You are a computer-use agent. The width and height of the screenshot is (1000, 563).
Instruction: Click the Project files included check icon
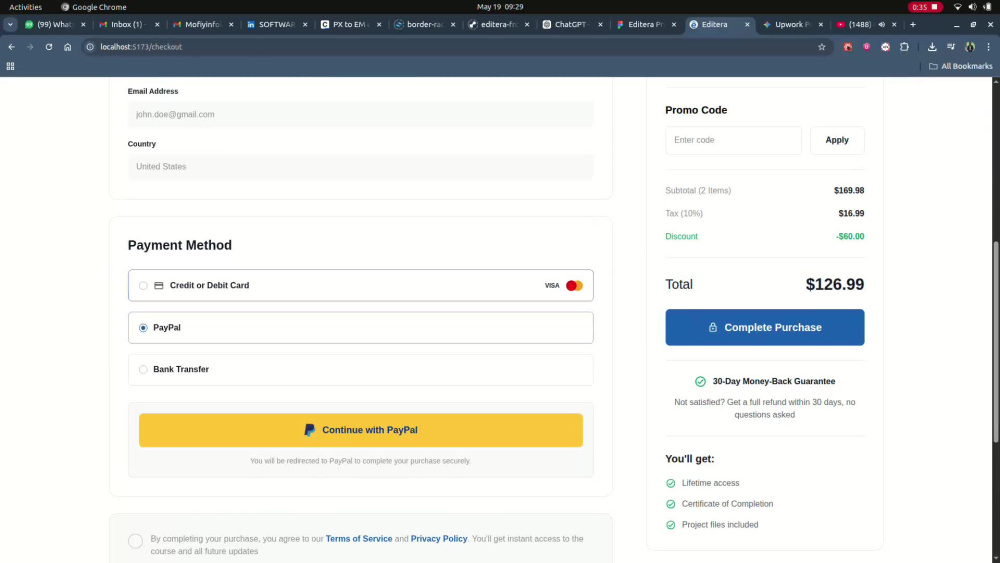[x=670, y=525]
